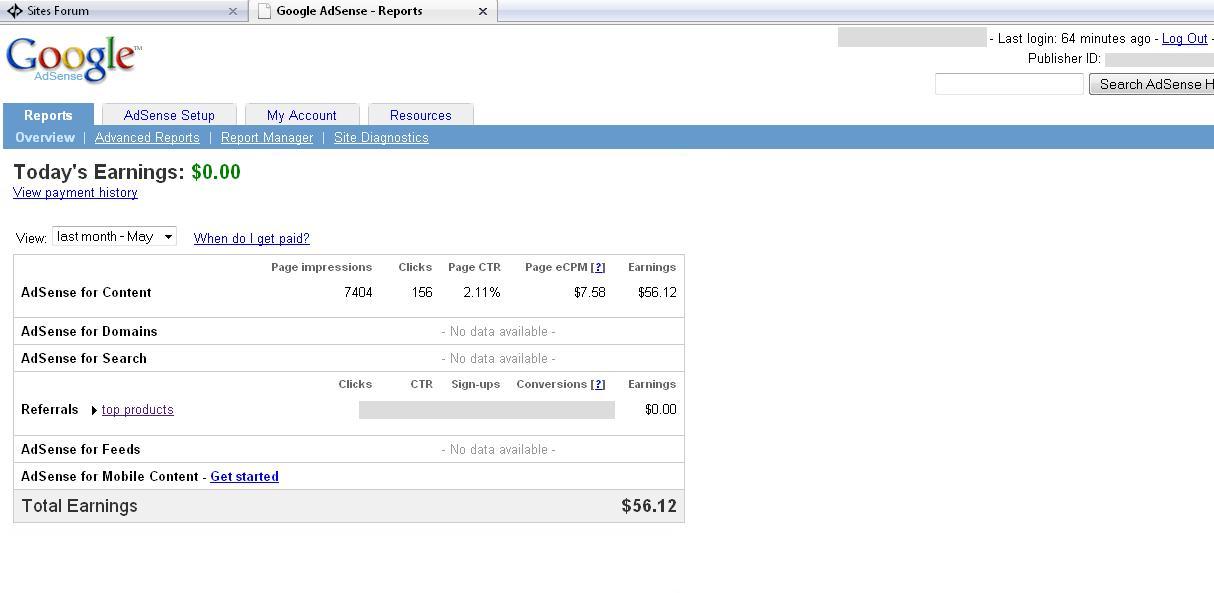Open Advanced Reports link
The image size is (1214, 593).
tap(147, 138)
